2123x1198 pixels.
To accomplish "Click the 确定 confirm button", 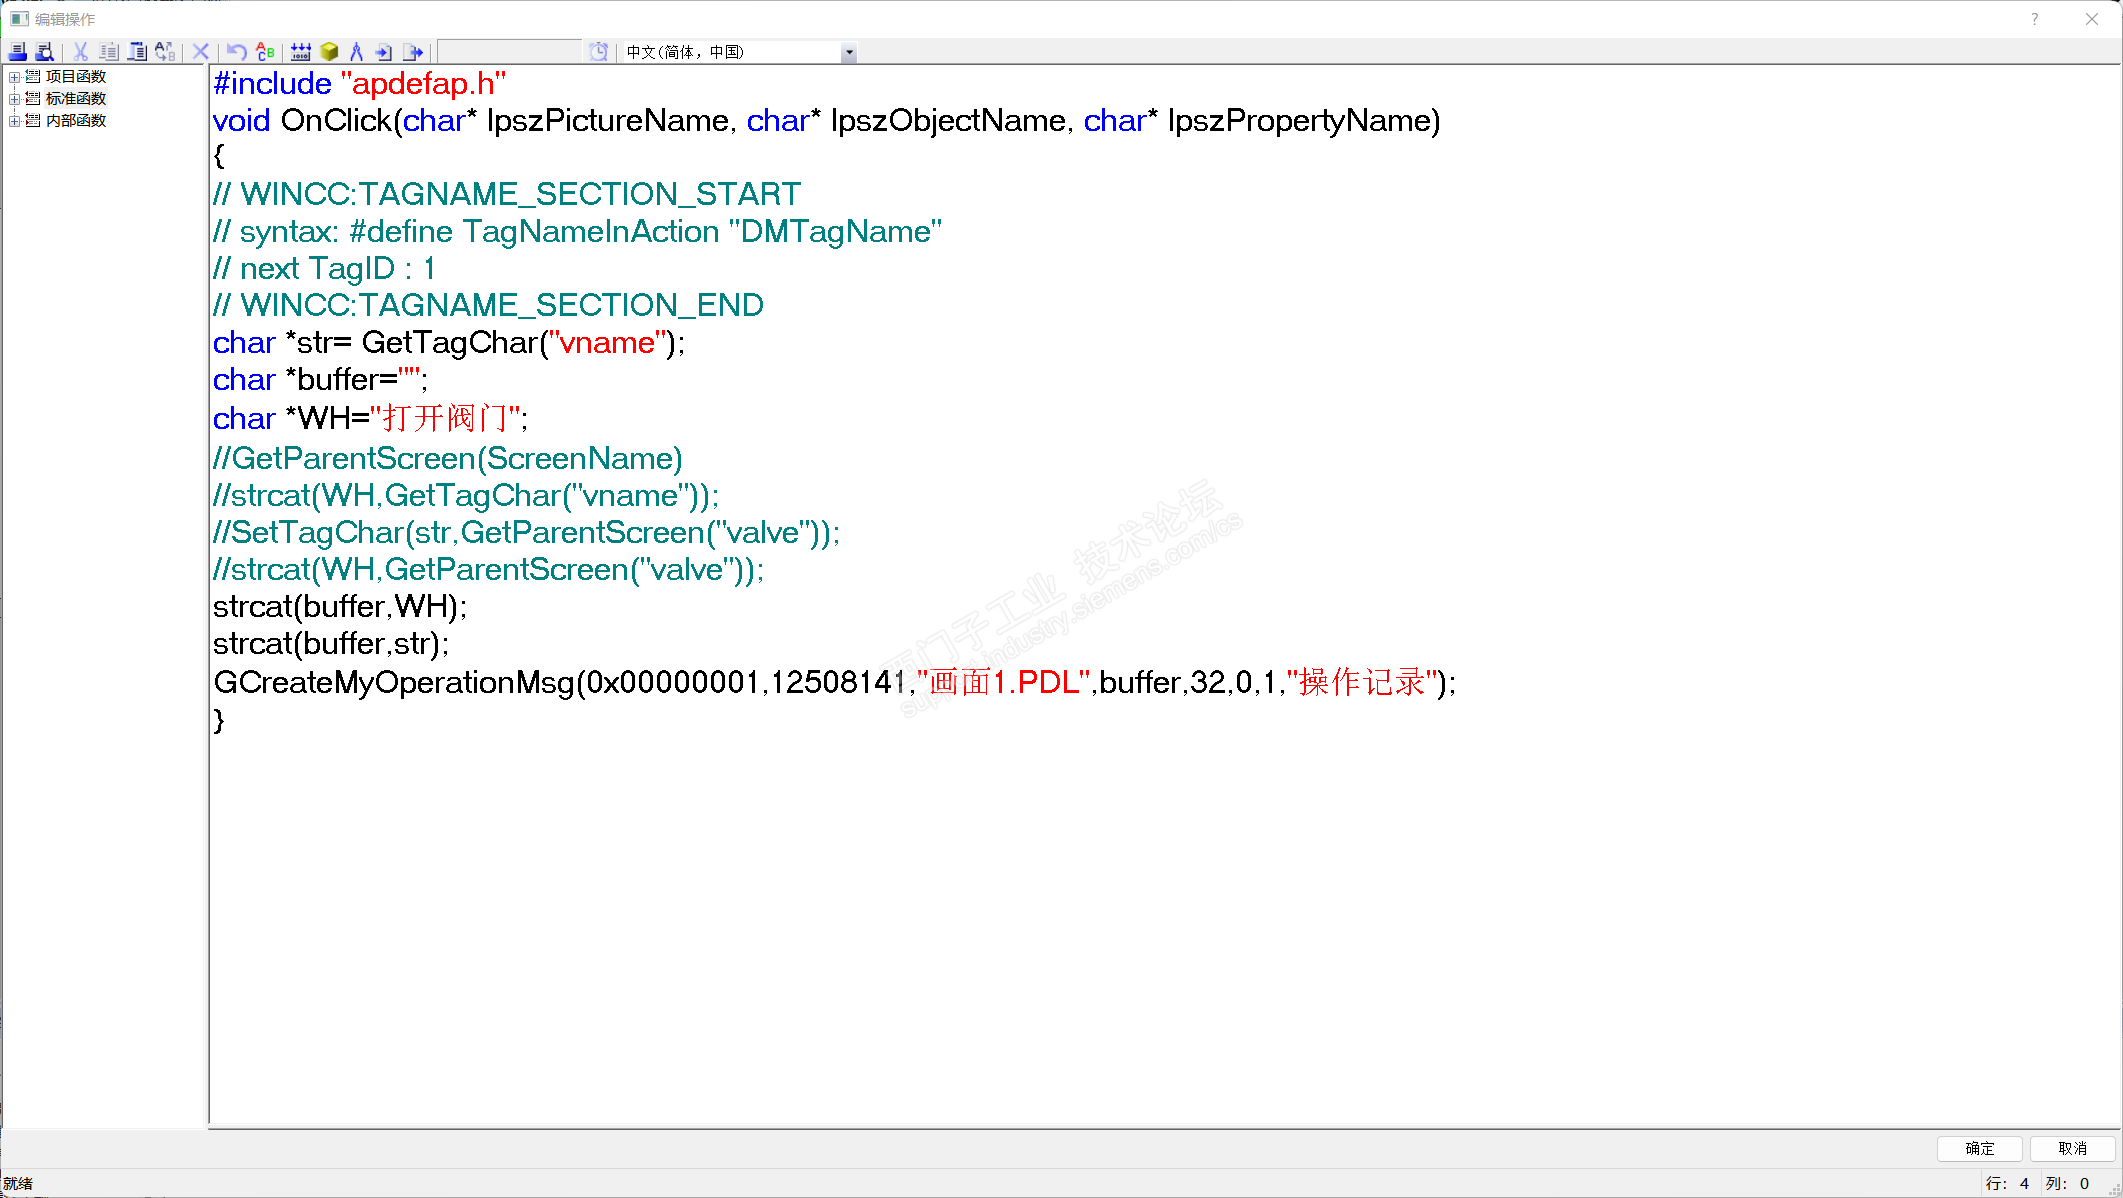I will pyautogui.click(x=1979, y=1148).
